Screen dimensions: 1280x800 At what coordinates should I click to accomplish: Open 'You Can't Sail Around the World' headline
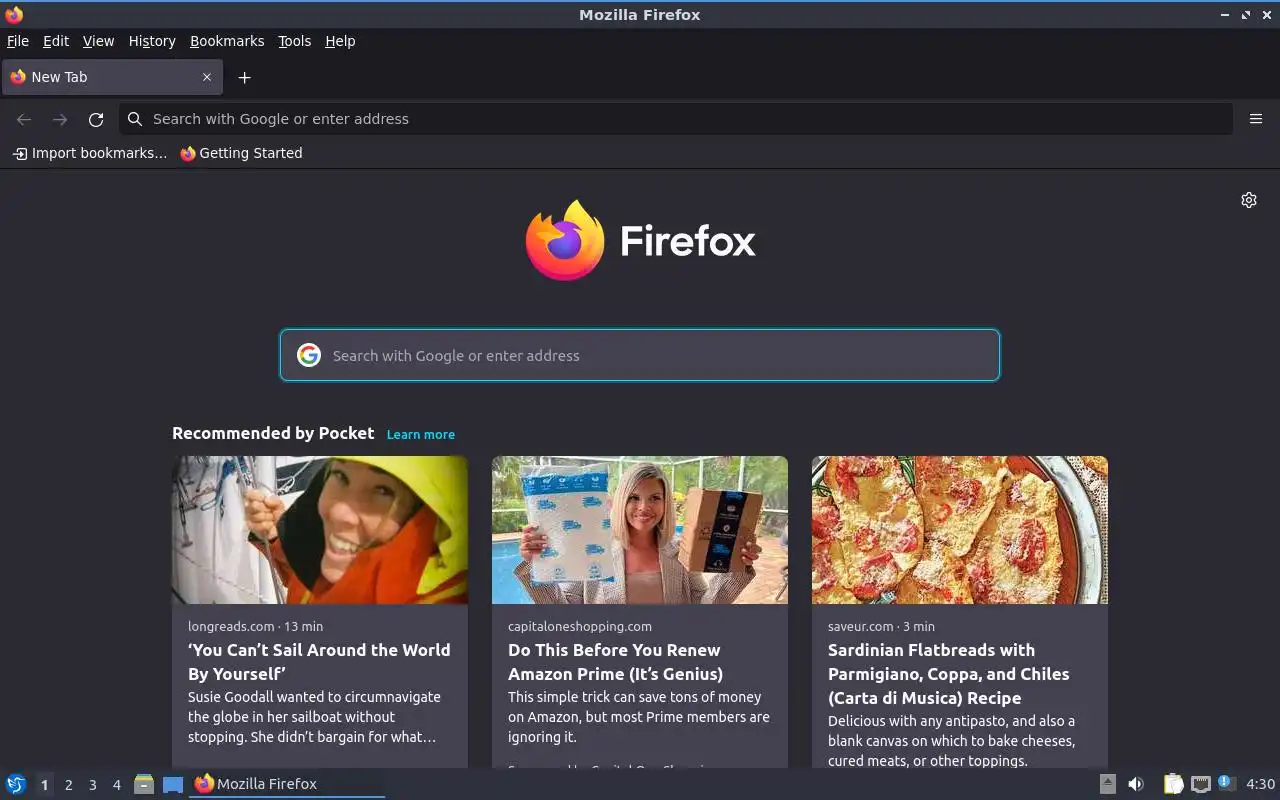[x=319, y=662]
